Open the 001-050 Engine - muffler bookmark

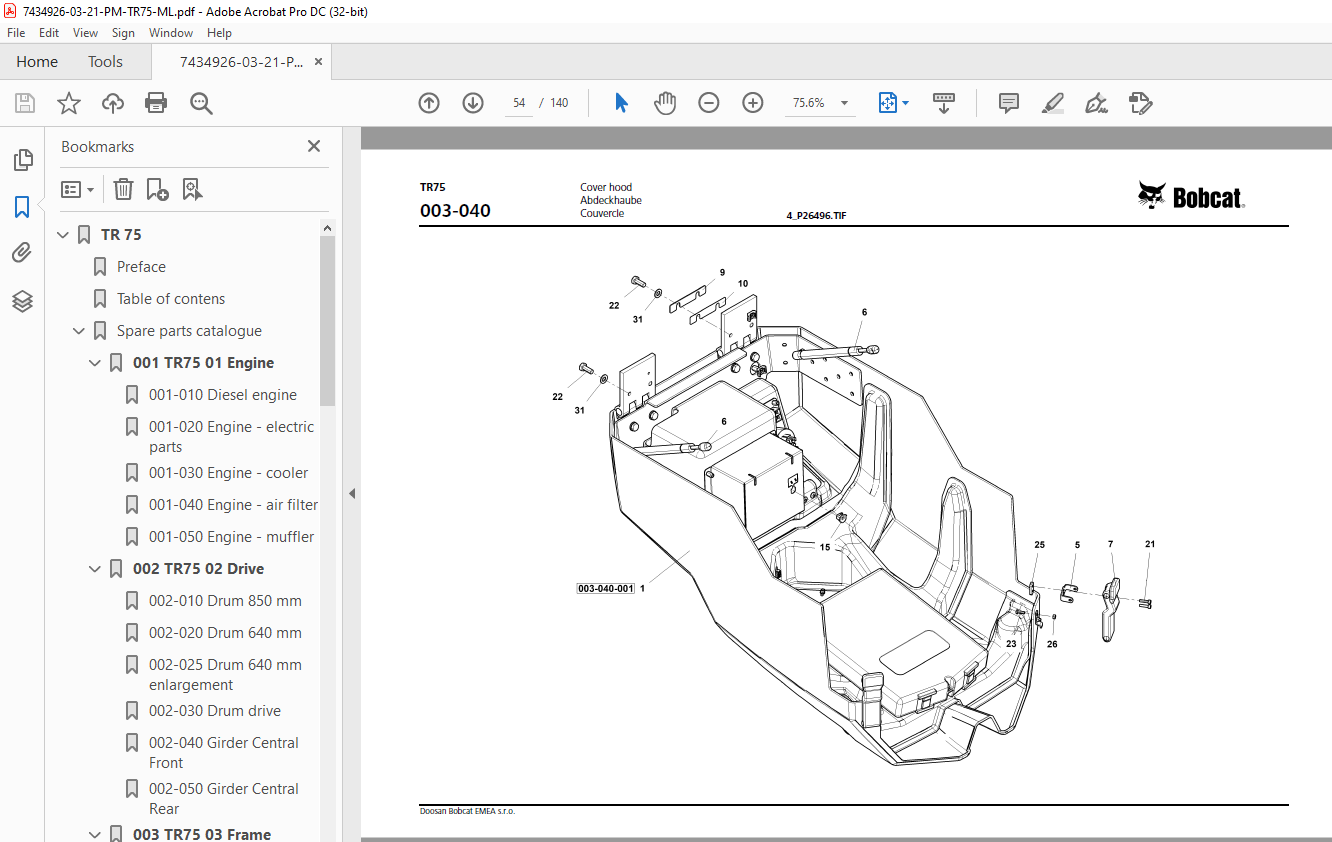pyautogui.click(x=232, y=537)
